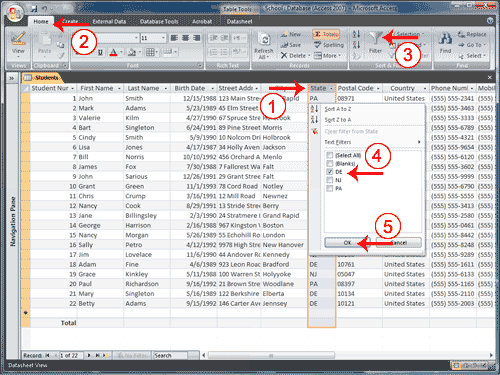Switch to the Acrobat tab
500x375 pixels.
[x=202, y=22]
